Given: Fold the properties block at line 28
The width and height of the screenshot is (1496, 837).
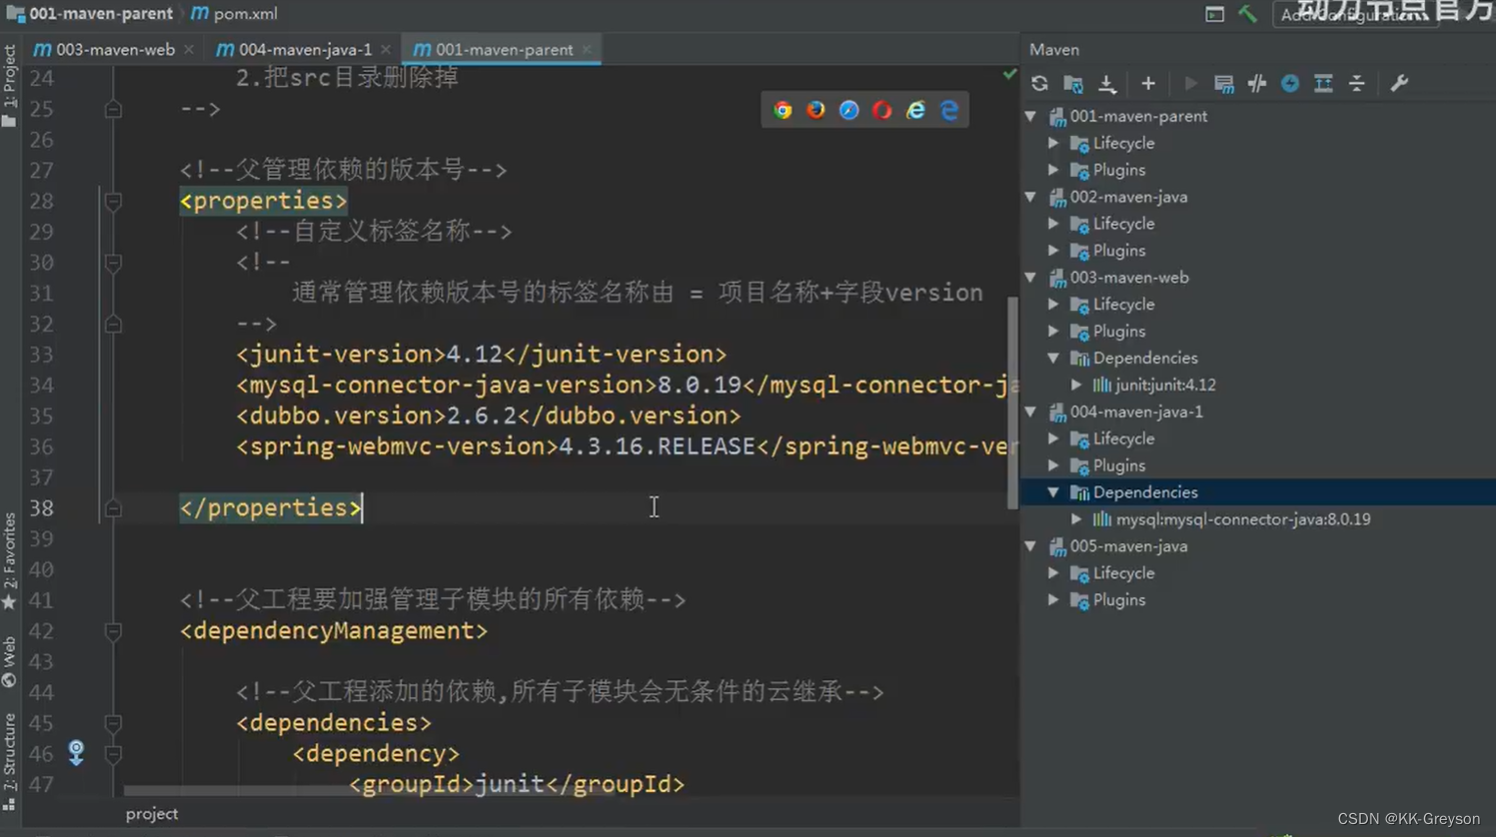Looking at the screenshot, I should coord(113,201).
